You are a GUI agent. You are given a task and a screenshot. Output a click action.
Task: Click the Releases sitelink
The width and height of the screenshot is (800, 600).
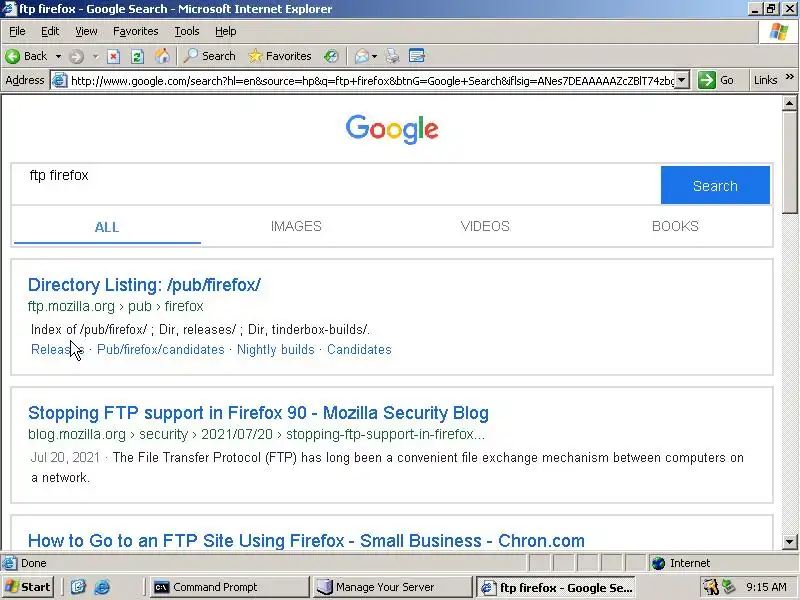coord(57,349)
